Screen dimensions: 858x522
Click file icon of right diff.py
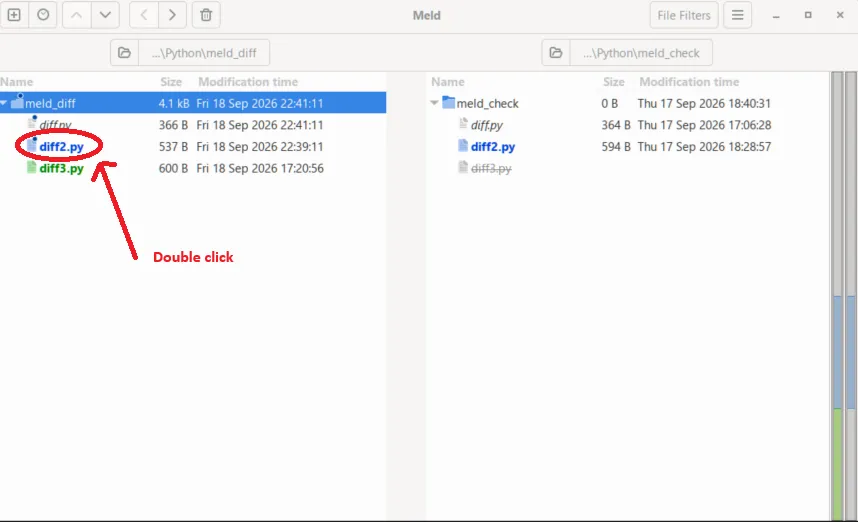(x=463, y=124)
